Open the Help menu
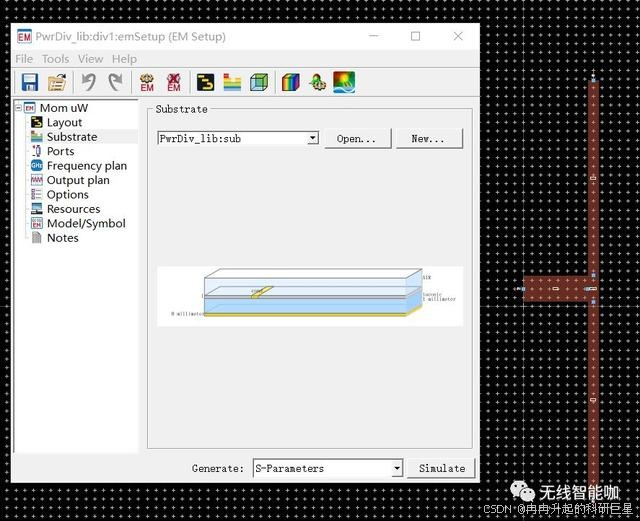Viewport: 640px width, 521px height. click(x=124, y=59)
